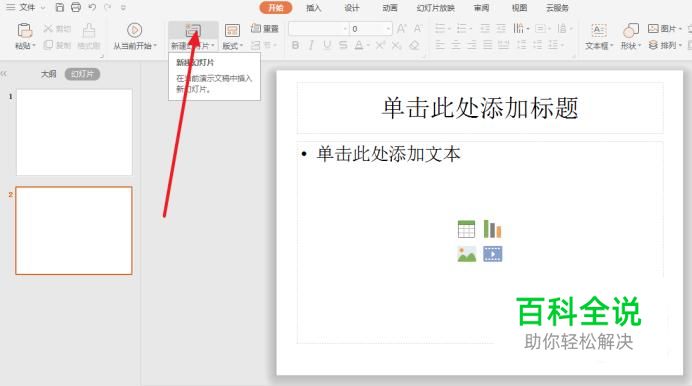Toggle align left paragraph button
The width and height of the screenshot is (692, 386).
(440, 45)
